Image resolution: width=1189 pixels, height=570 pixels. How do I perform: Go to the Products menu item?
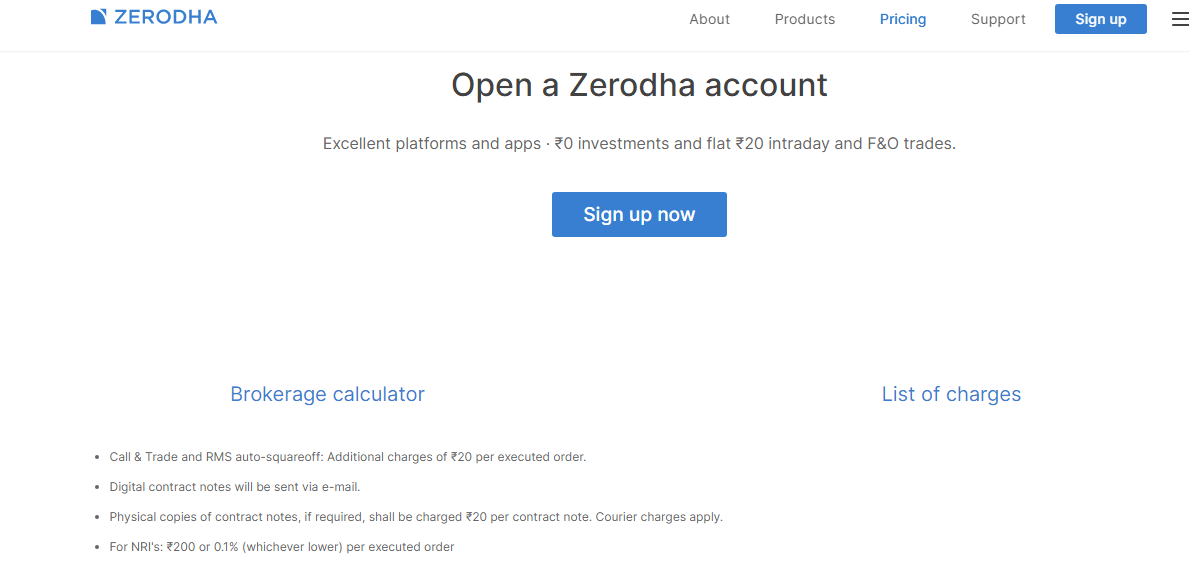(805, 20)
